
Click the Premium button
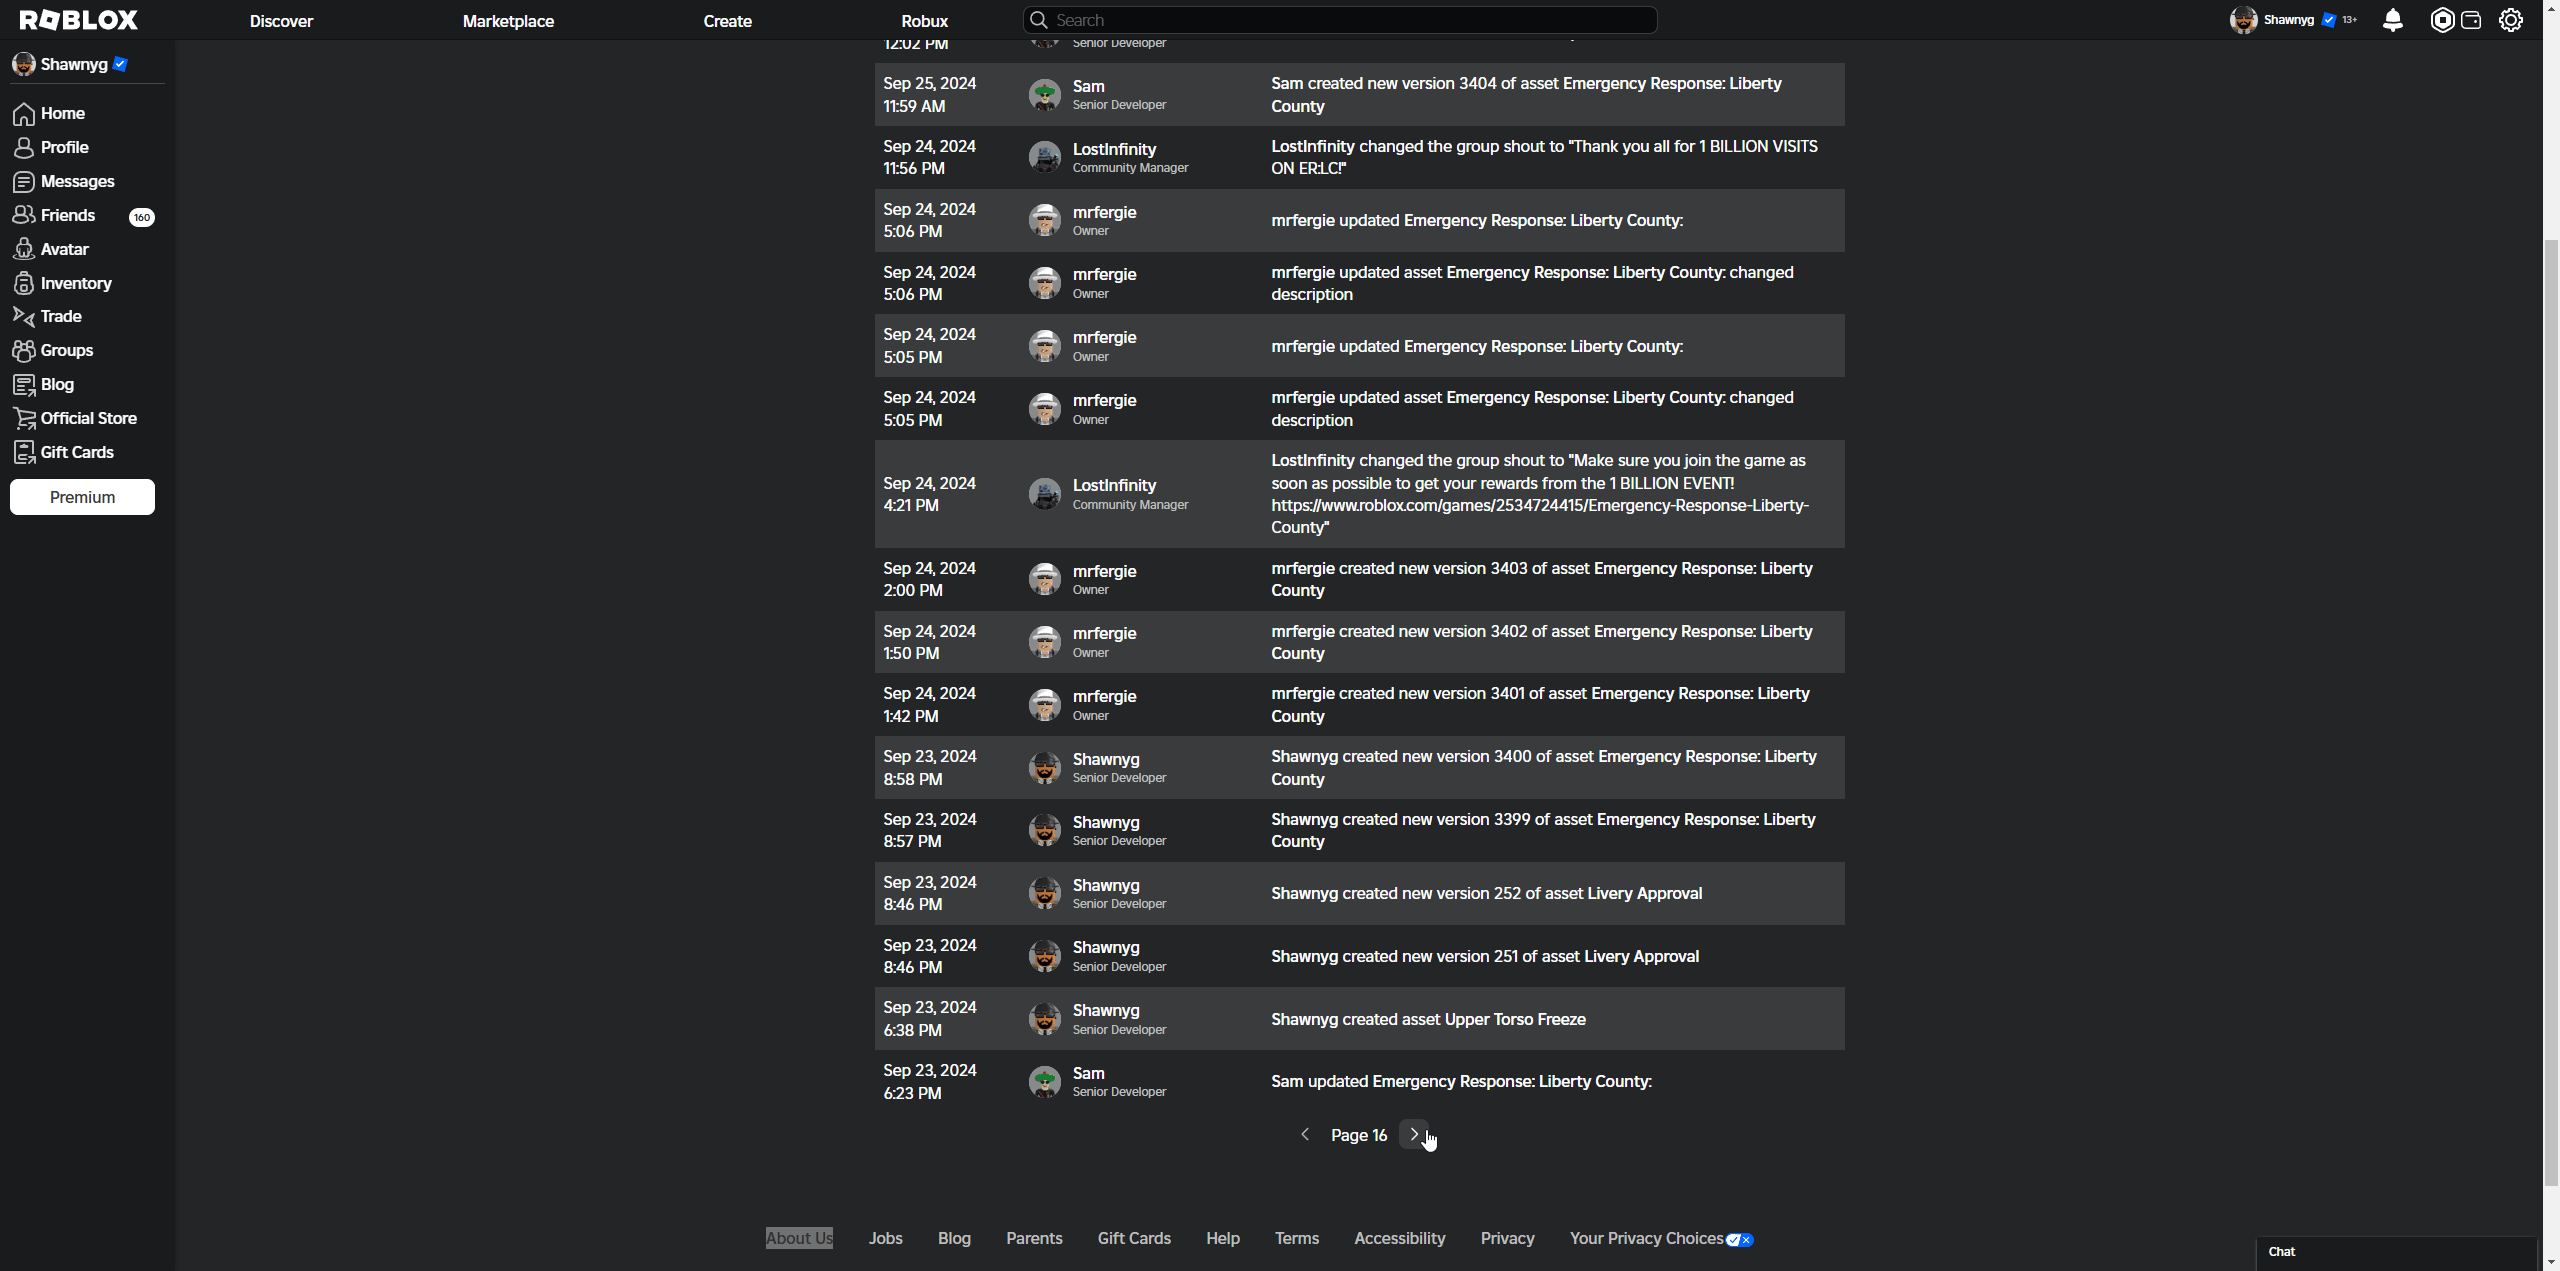[x=82, y=497]
